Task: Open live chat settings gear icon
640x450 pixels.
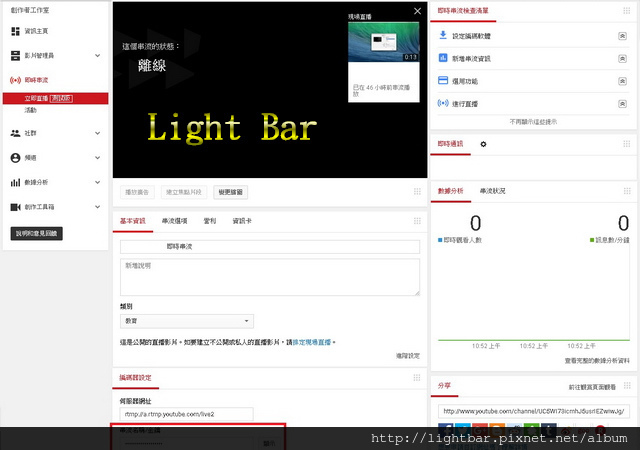Action: [x=483, y=144]
